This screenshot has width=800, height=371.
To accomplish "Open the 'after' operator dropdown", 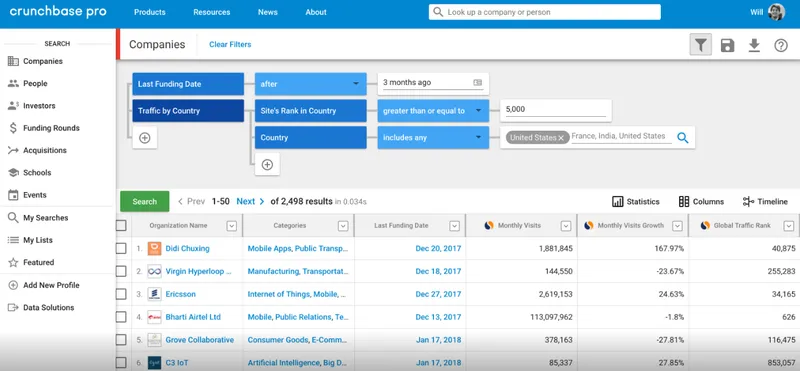I will (x=311, y=84).
